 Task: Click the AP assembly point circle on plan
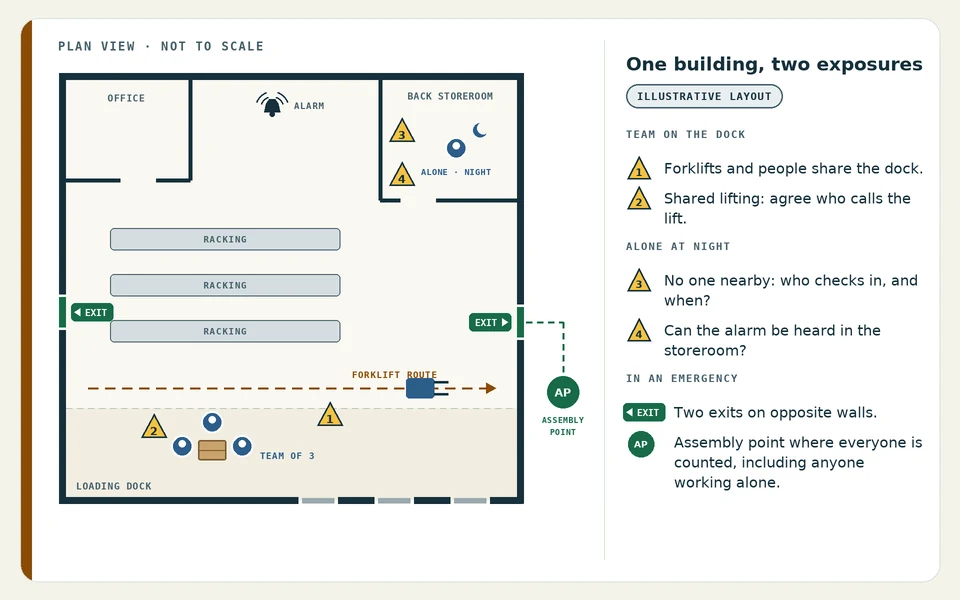point(563,392)
